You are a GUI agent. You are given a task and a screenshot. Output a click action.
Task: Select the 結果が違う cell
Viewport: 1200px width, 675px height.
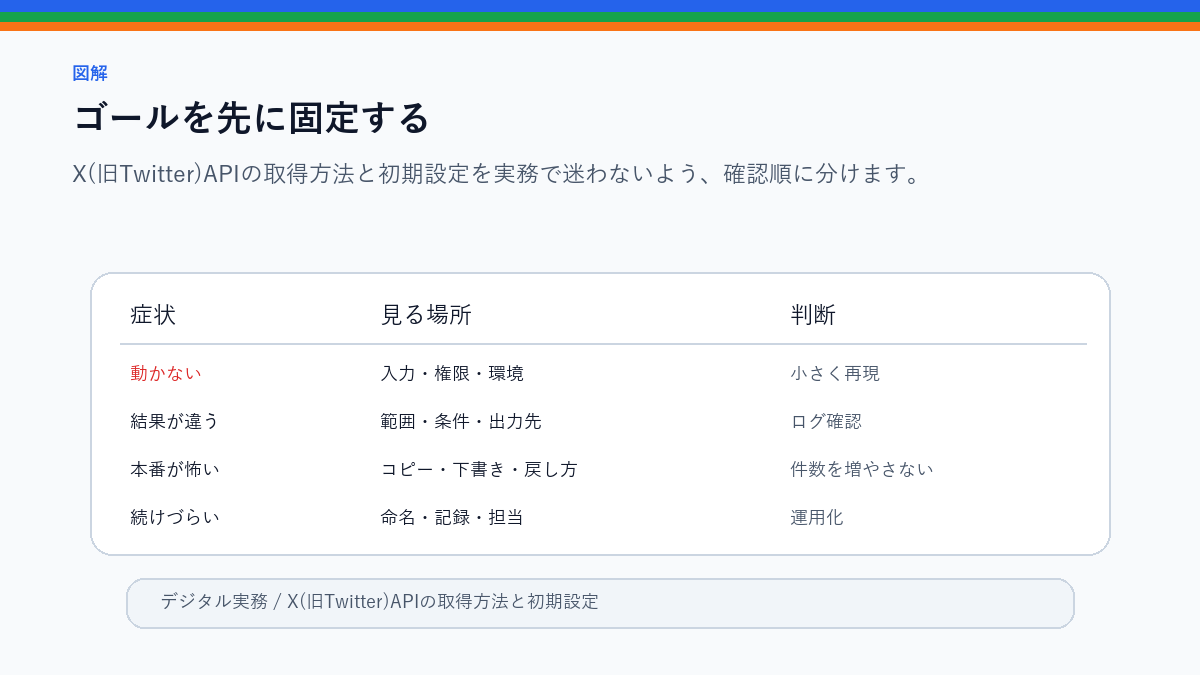[x=175, y=421]
